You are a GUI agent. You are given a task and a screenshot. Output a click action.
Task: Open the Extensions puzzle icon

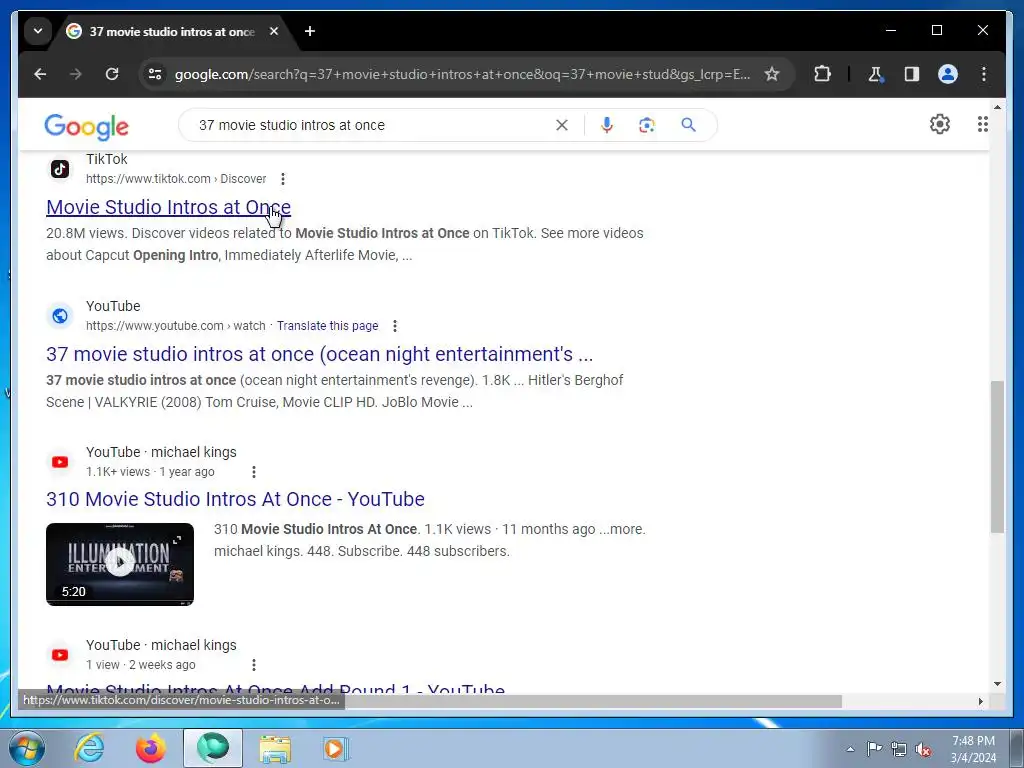tap(823, 74)
